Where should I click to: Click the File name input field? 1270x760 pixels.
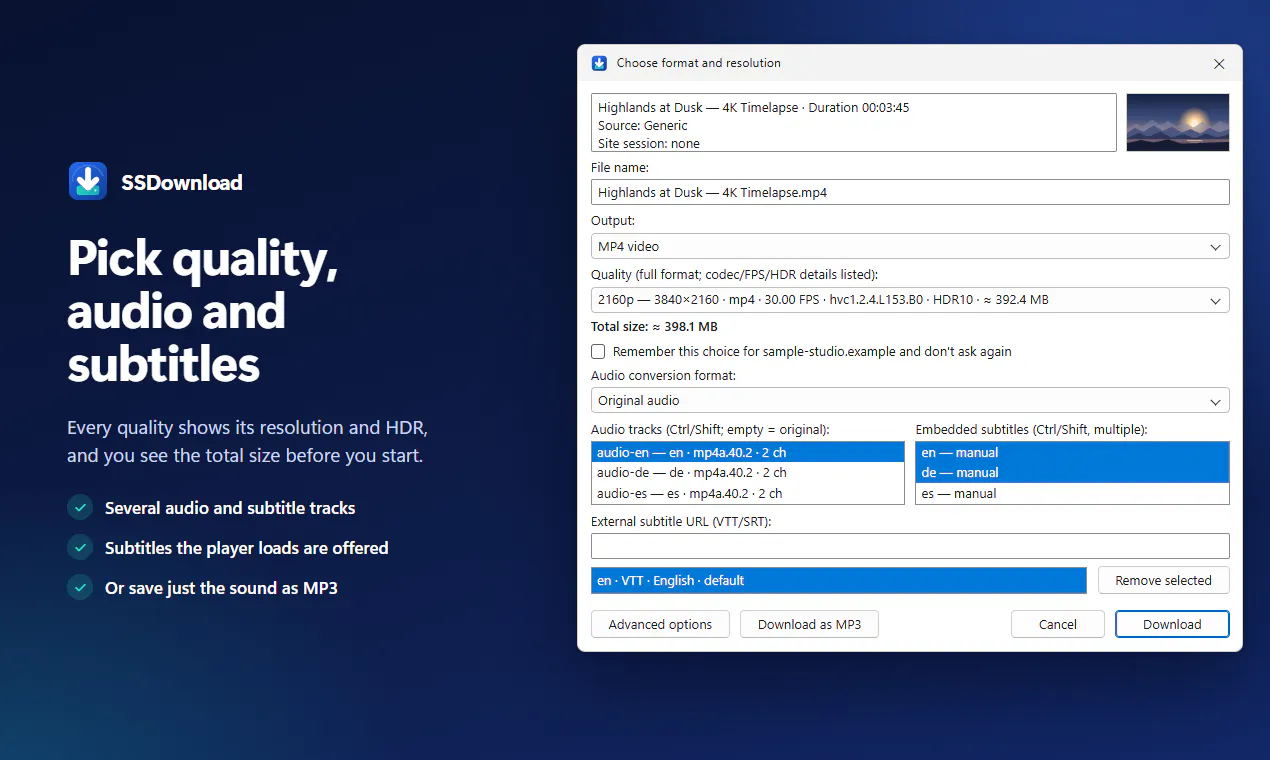[x=910, y=192]
